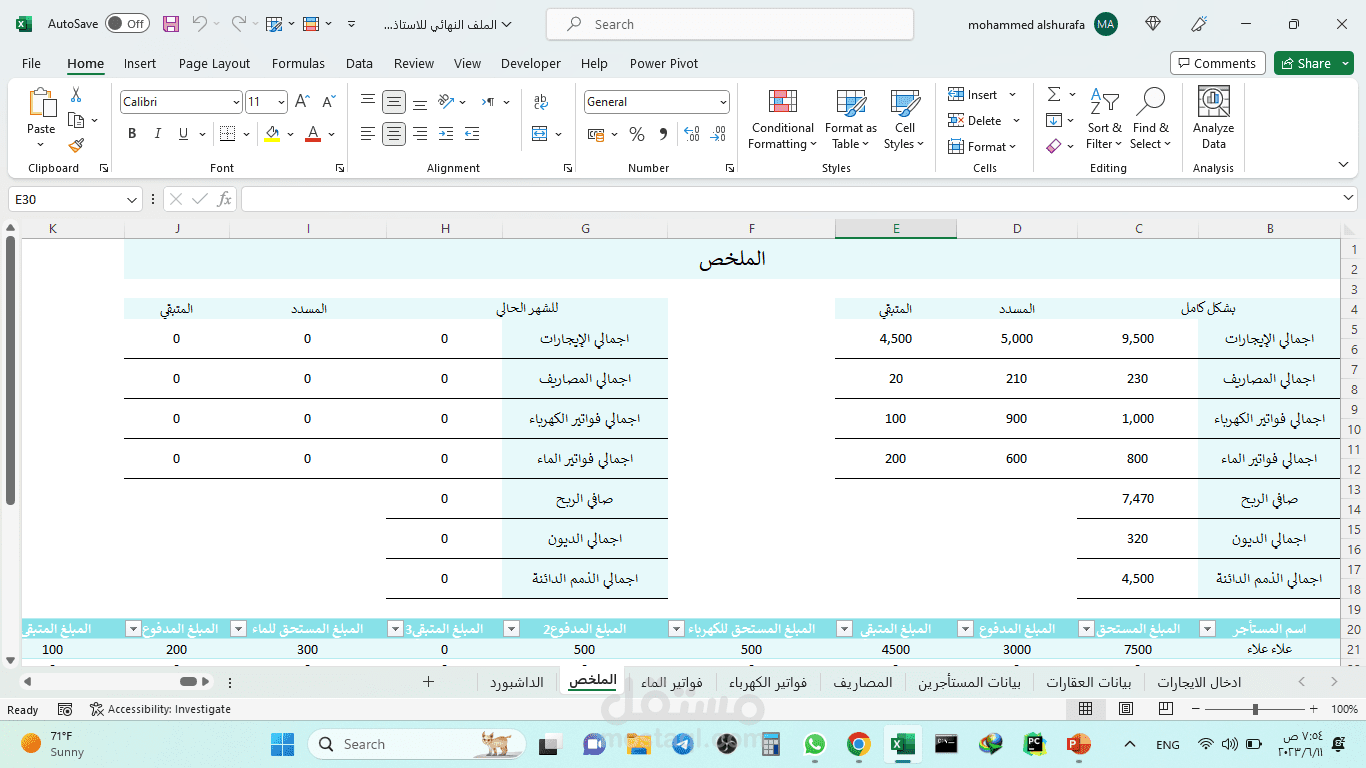Add a new sheet with plus button
The image size is (1366, 768).
click(x=428, y=682)
